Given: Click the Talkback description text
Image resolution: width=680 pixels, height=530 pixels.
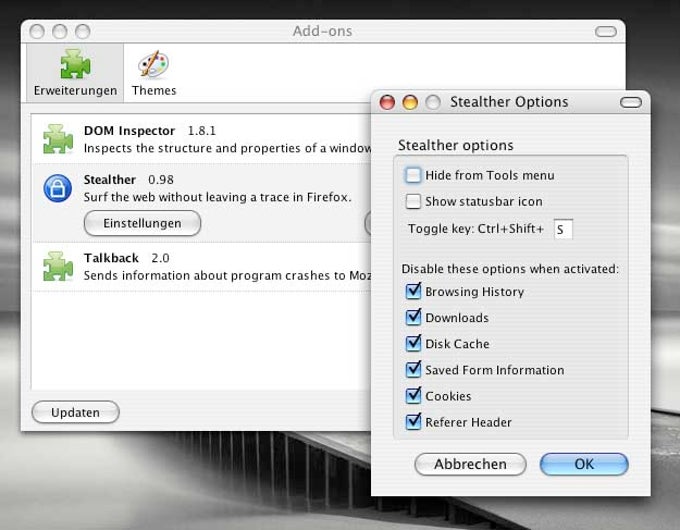Looking at the screenshot, I should (x=227, y=276).
